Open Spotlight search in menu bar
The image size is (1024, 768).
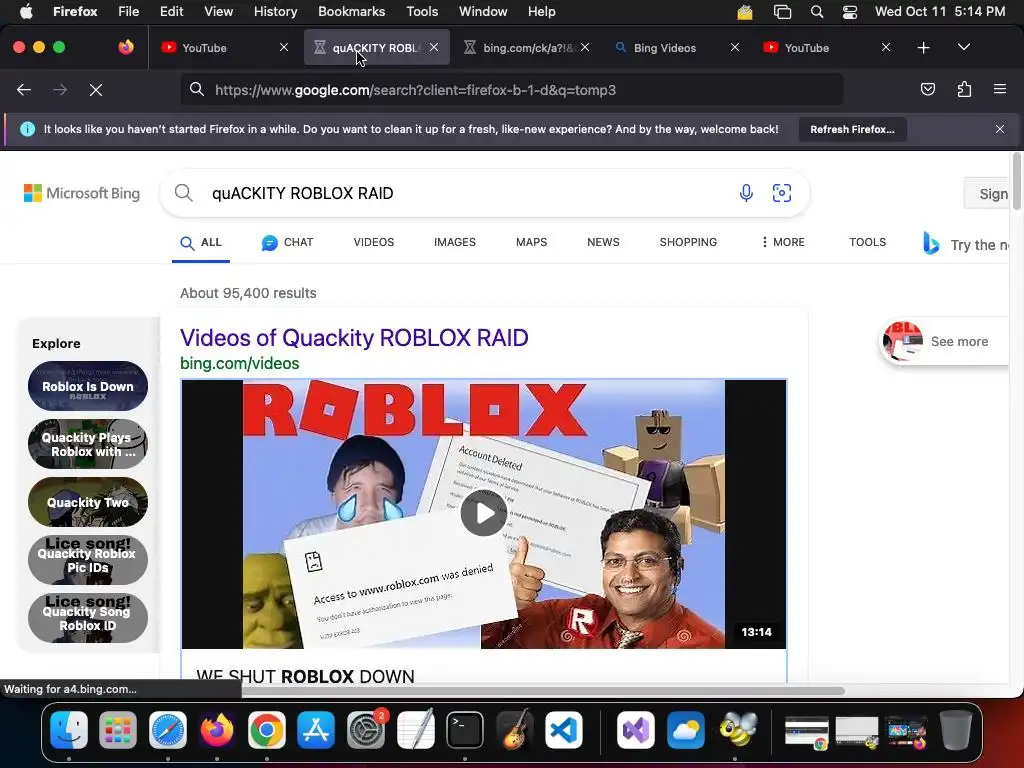pos(816,12)
